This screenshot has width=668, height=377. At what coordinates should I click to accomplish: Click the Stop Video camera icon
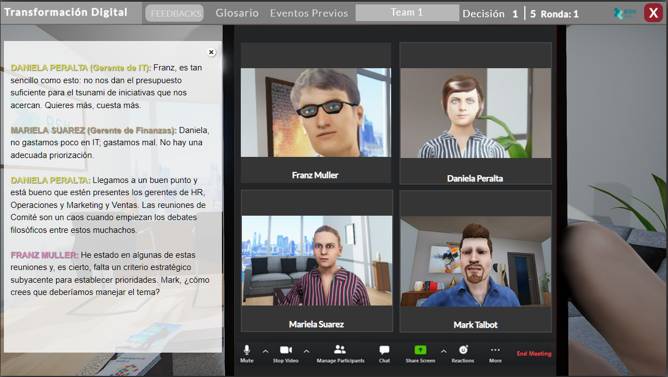tap(286, 350)
